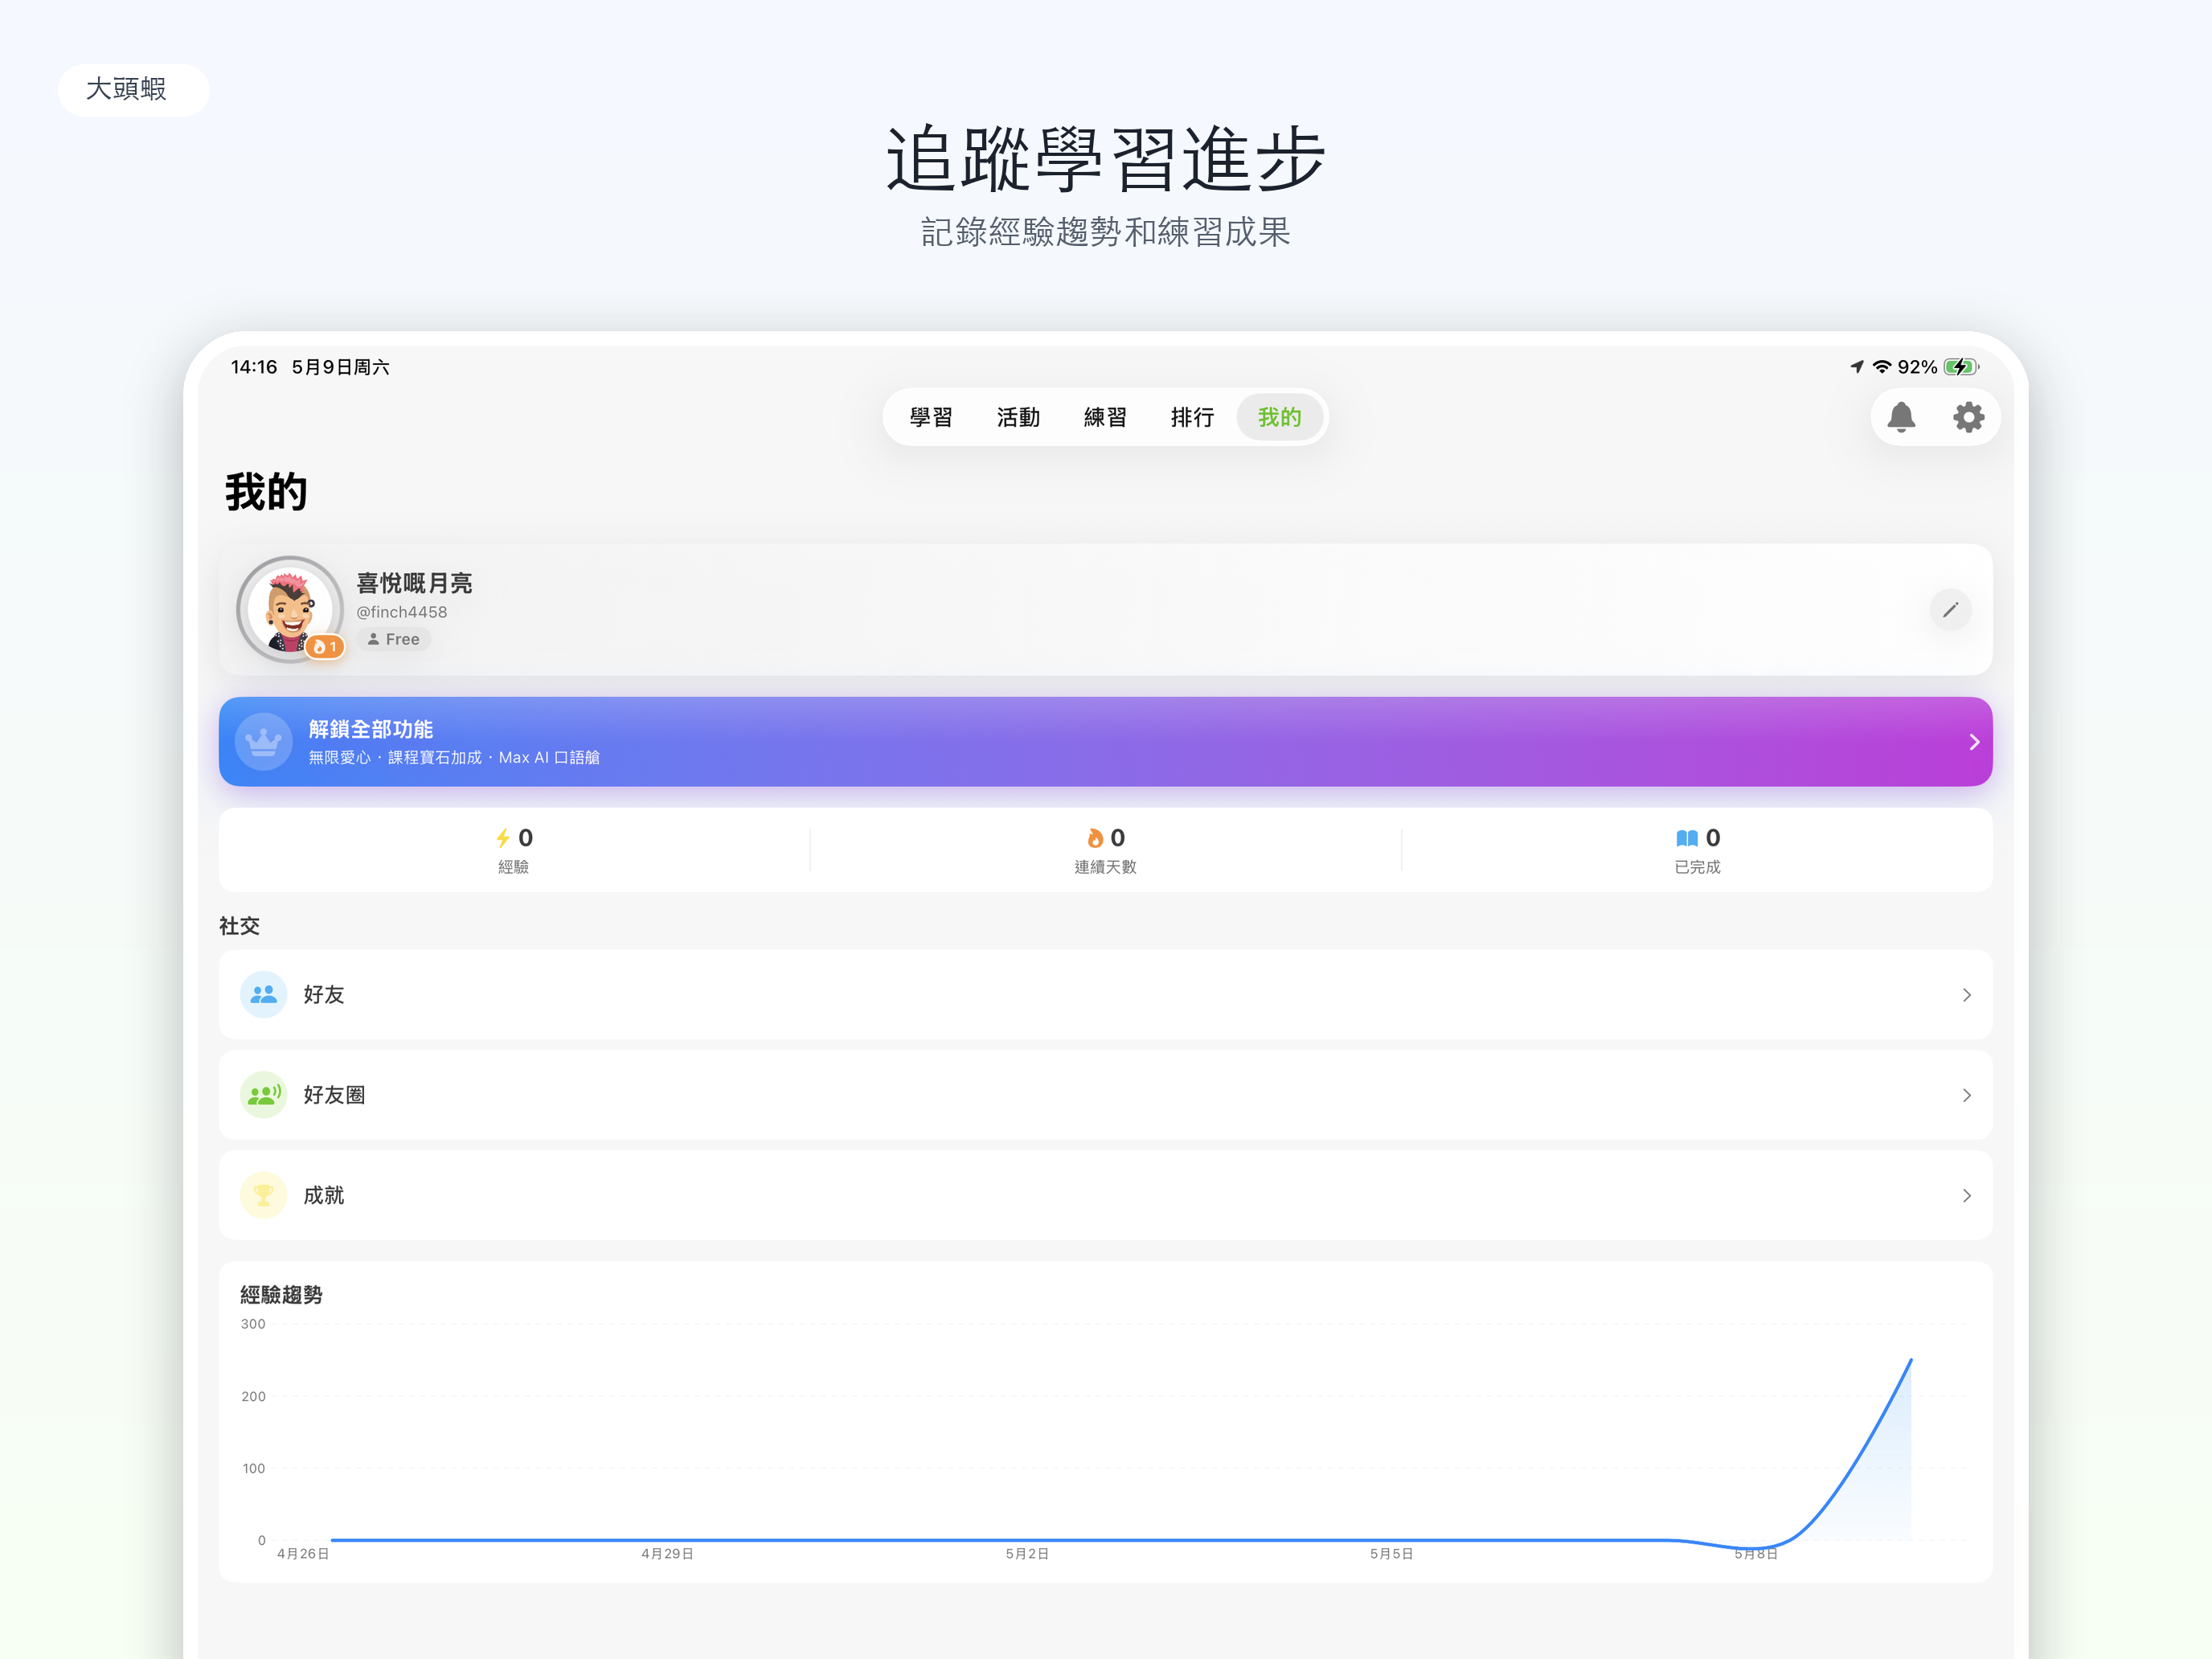This screenshot has height=1659, width=2212.
Task: Click the profile avatar picture
Action: pyautogui.click(x=290, y=609)
